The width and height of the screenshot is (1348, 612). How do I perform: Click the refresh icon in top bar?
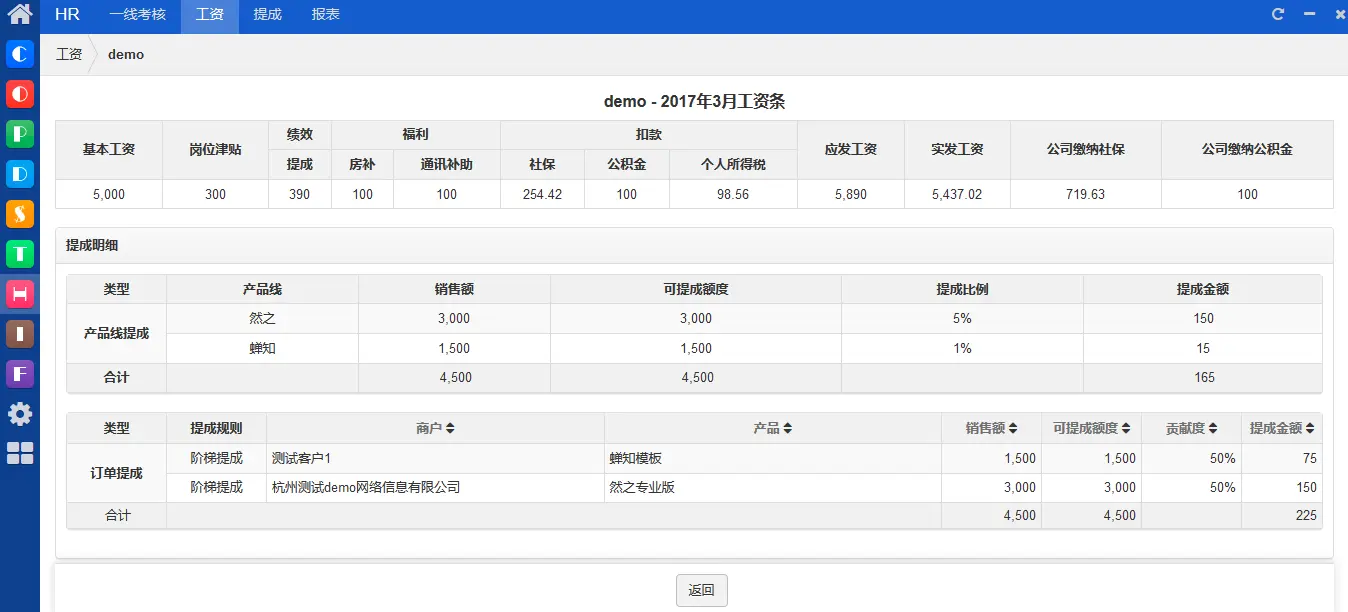(1278, 14)
